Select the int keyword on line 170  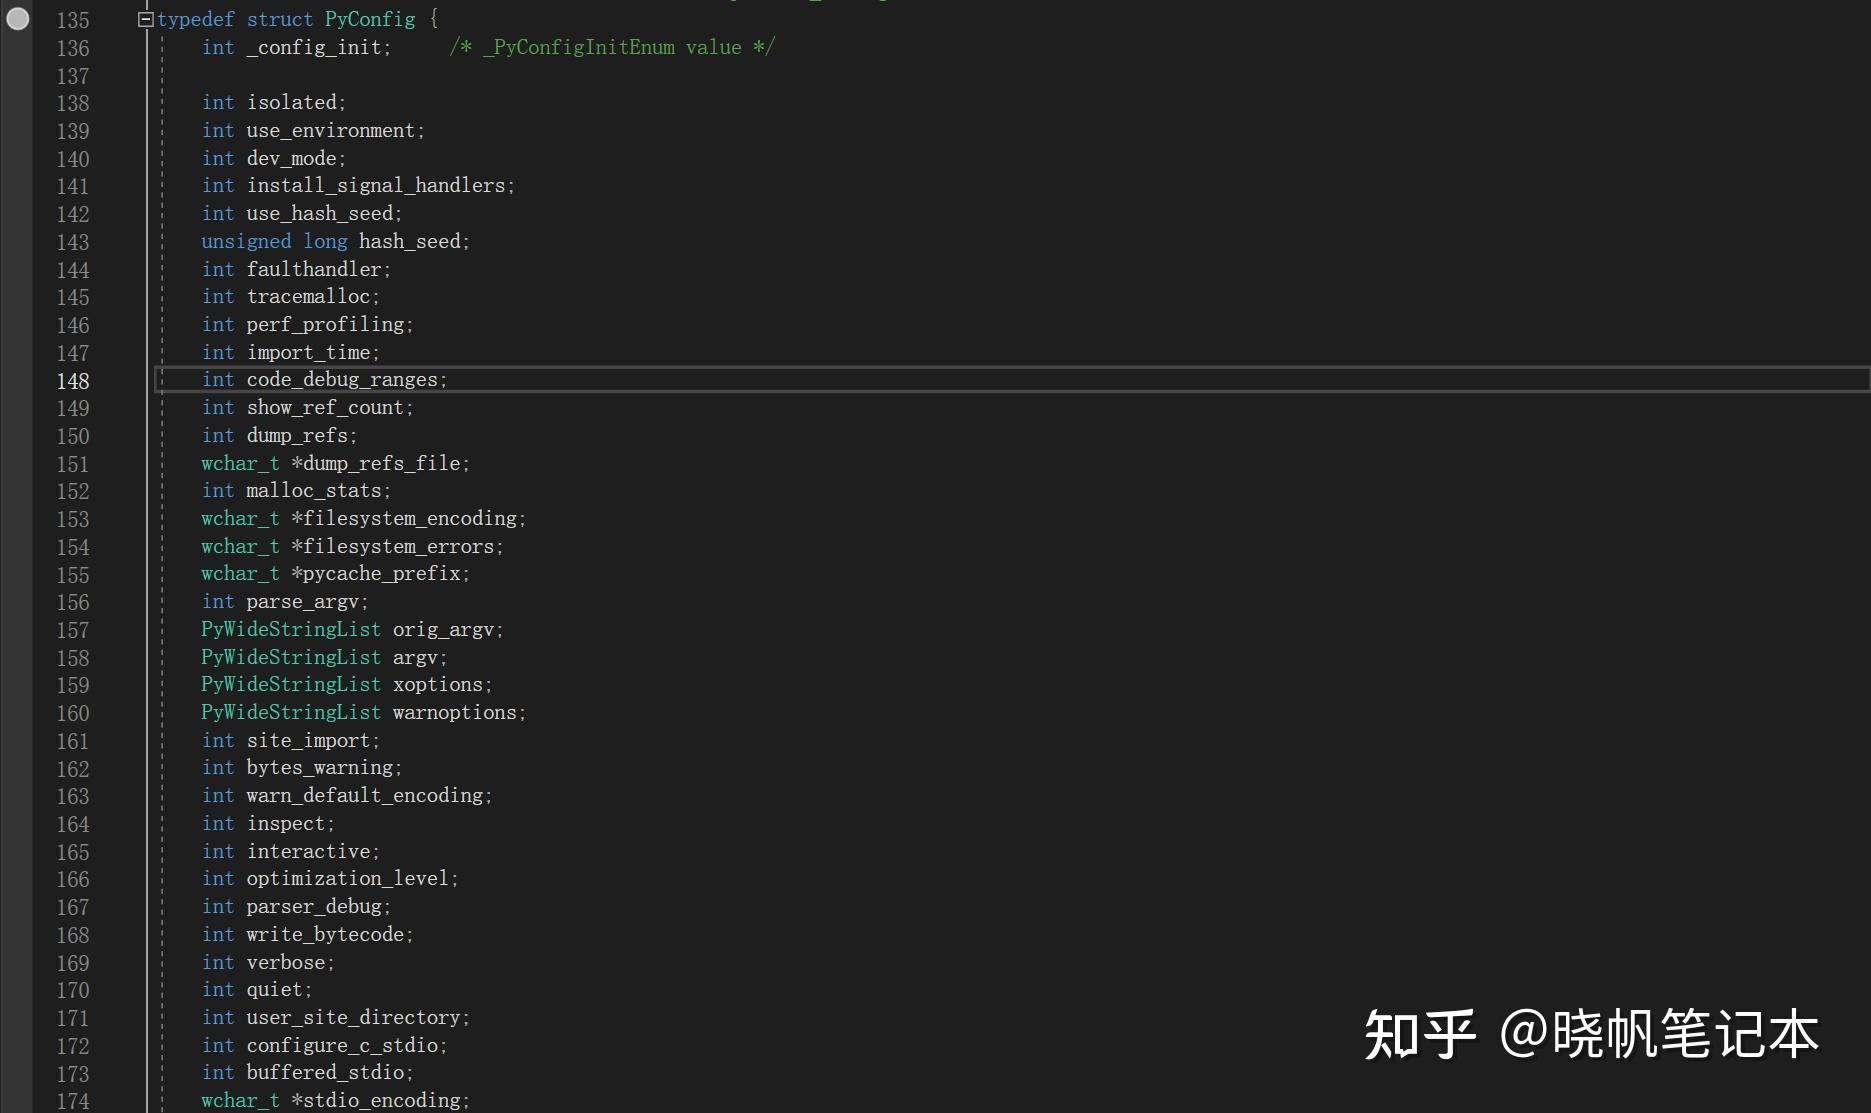pyautogui.click(x=217, y=989)
